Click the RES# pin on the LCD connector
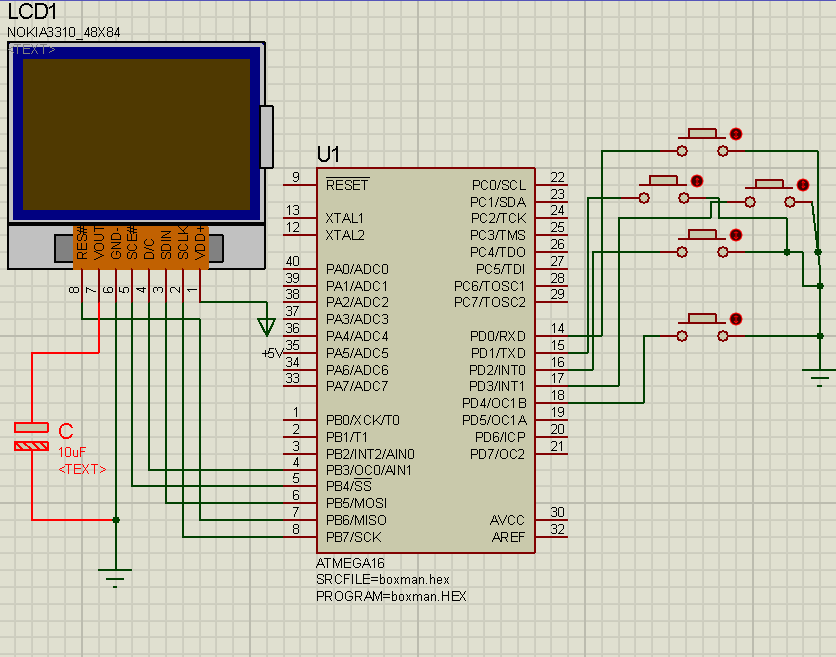The width and height of the screenshot is (836, 657). click(x=82, y=243)
